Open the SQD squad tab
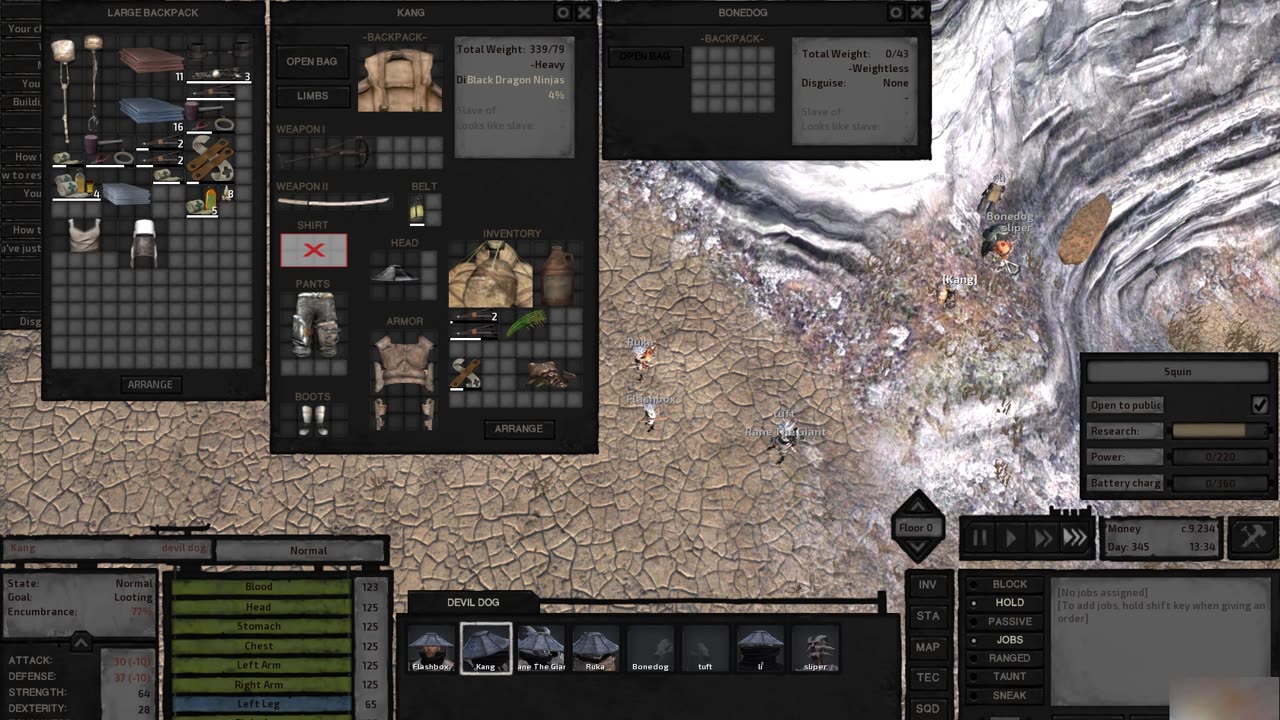The image size is (1280, 720). (928, 708)
